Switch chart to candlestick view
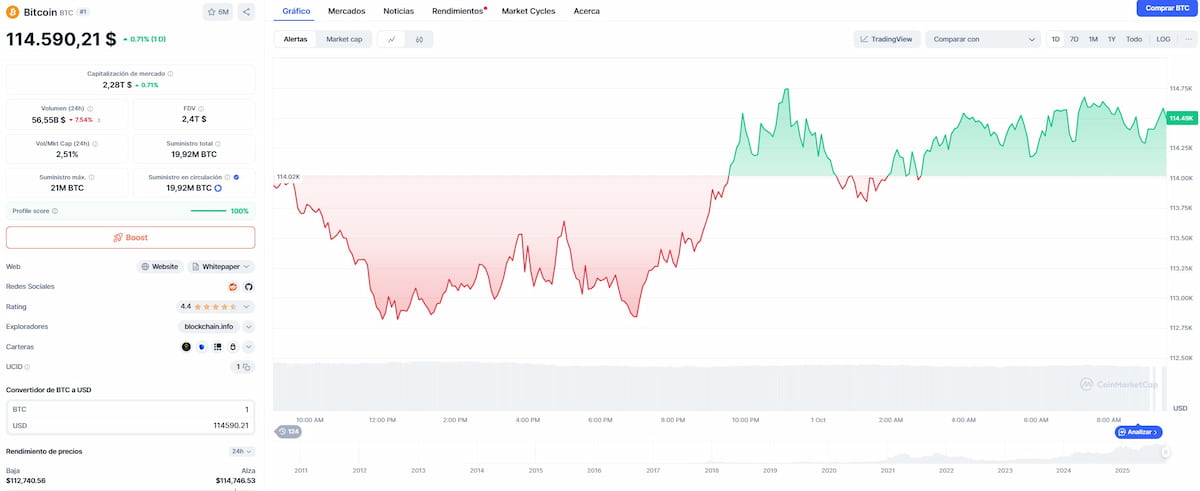The image size is (1200, 491). pos(419,40)
